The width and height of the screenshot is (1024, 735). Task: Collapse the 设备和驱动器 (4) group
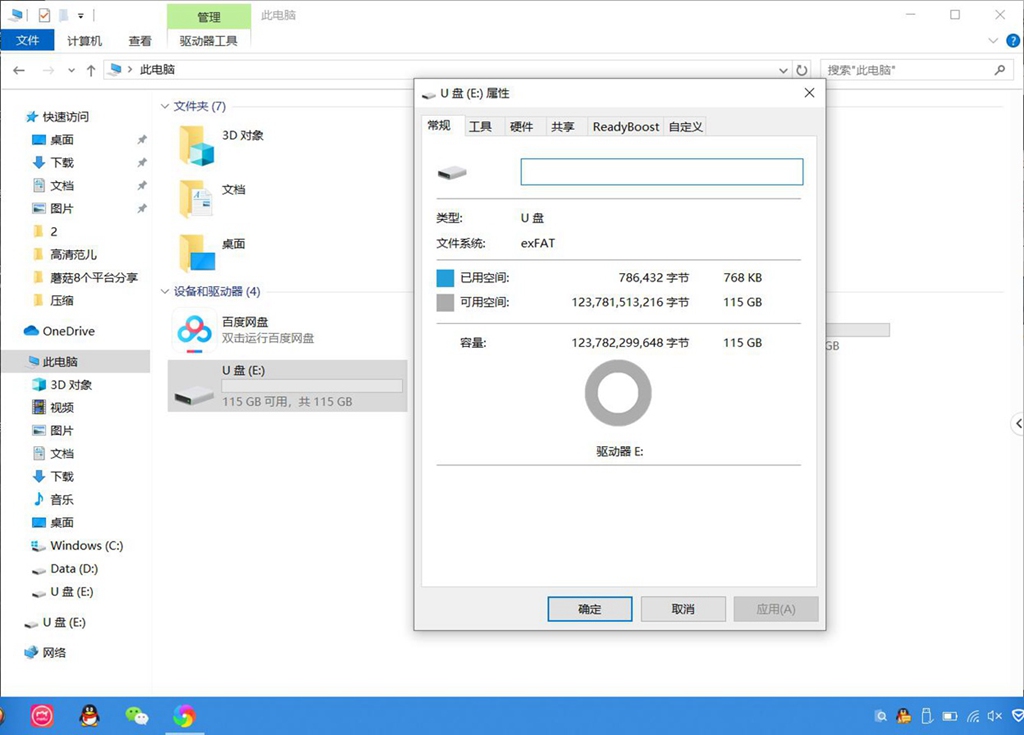(x=165, y=291)
